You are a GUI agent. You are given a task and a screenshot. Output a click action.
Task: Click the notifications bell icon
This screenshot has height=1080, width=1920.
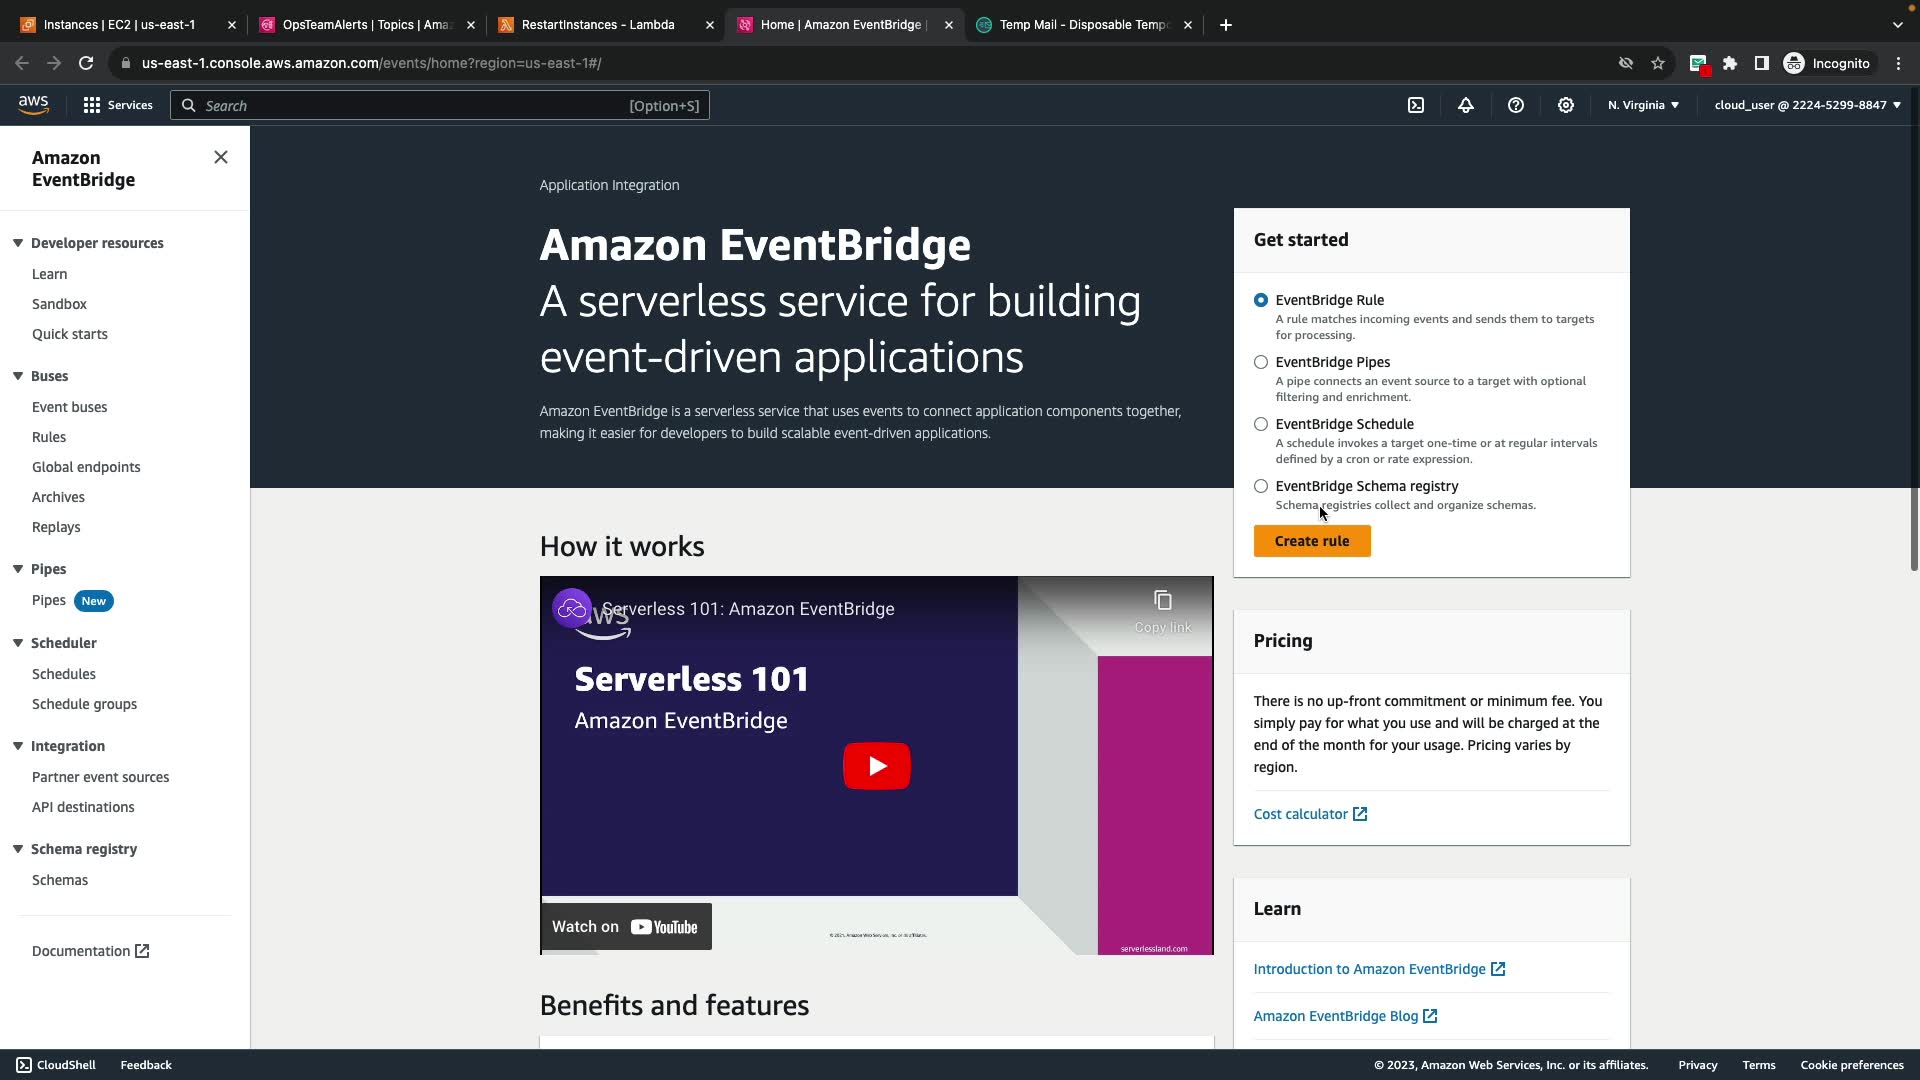[1466, 105]
